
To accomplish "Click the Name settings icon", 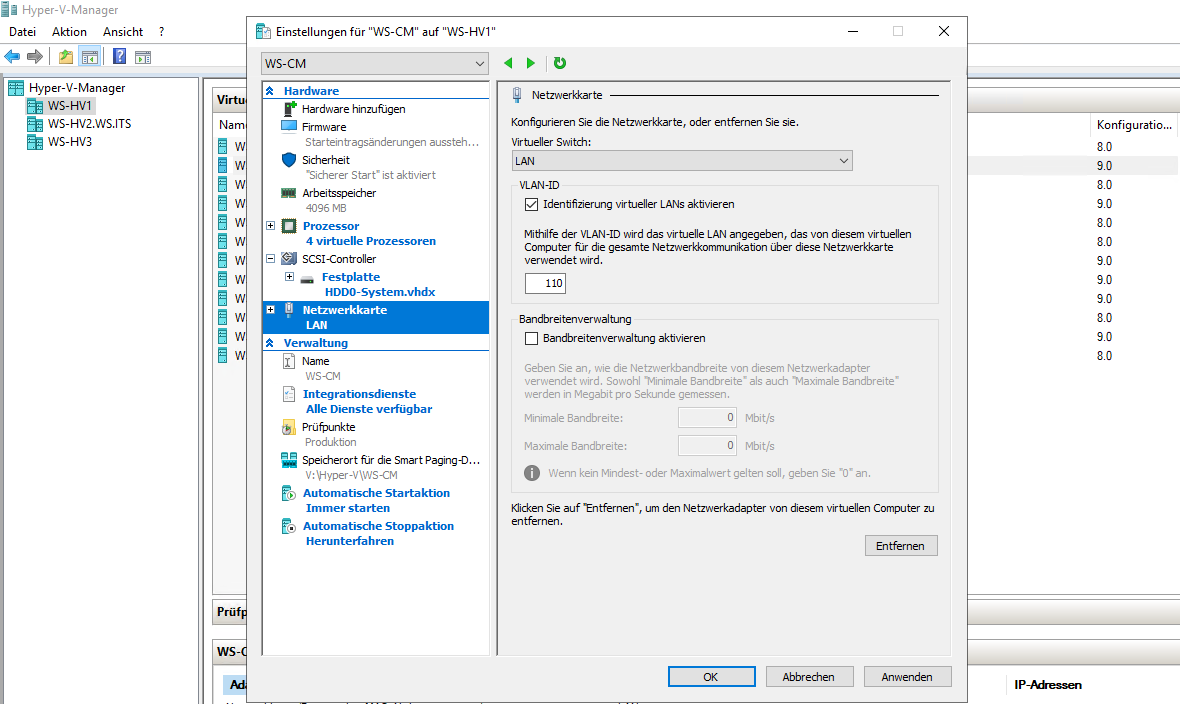I will coord(289,361).
